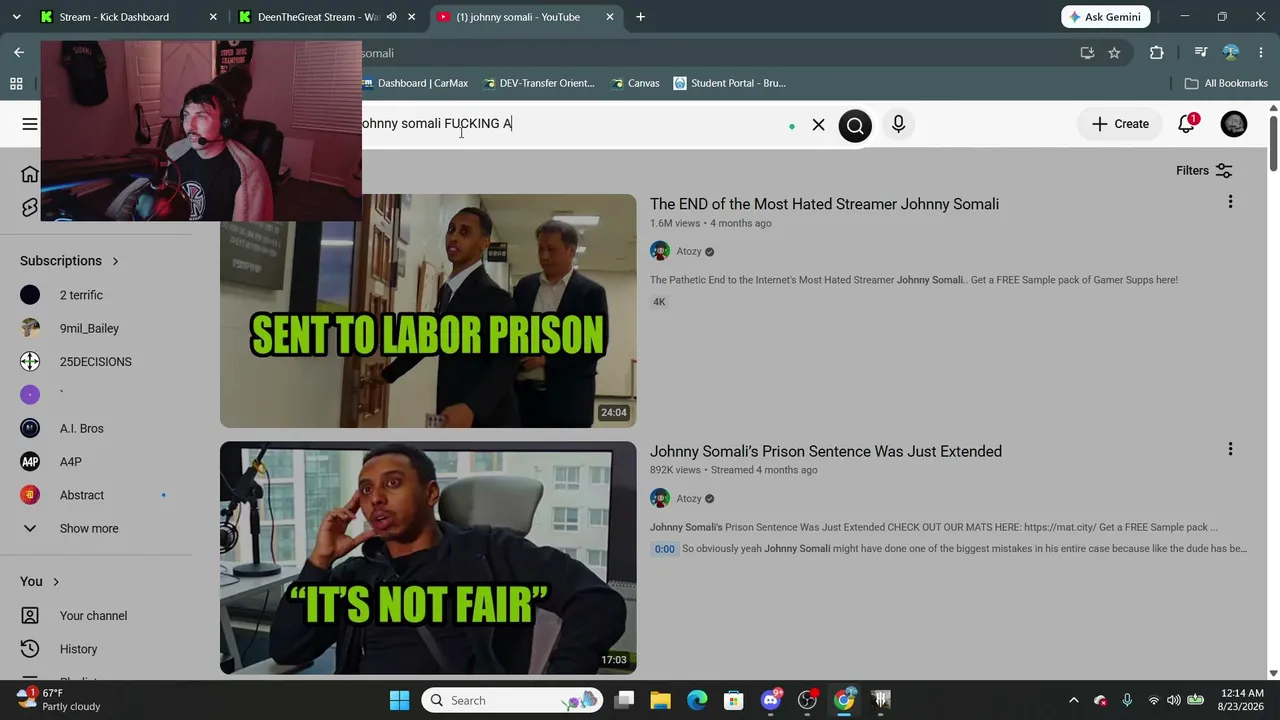The image size is (1280, 720).
Task: Open the Chrome profile avatar
Action: (x=1231, y=53)
